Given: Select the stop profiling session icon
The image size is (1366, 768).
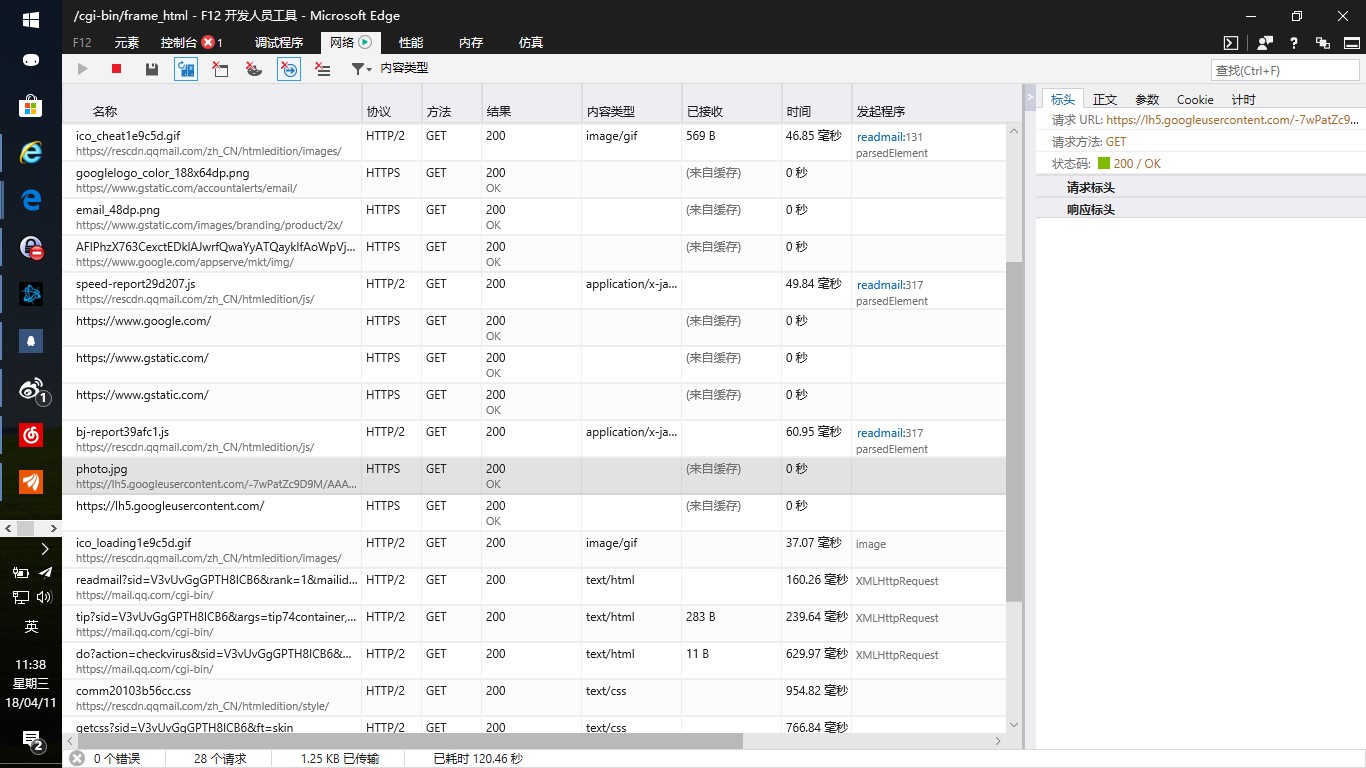Looking at the screenshot, I should click(x=115, y=68).
